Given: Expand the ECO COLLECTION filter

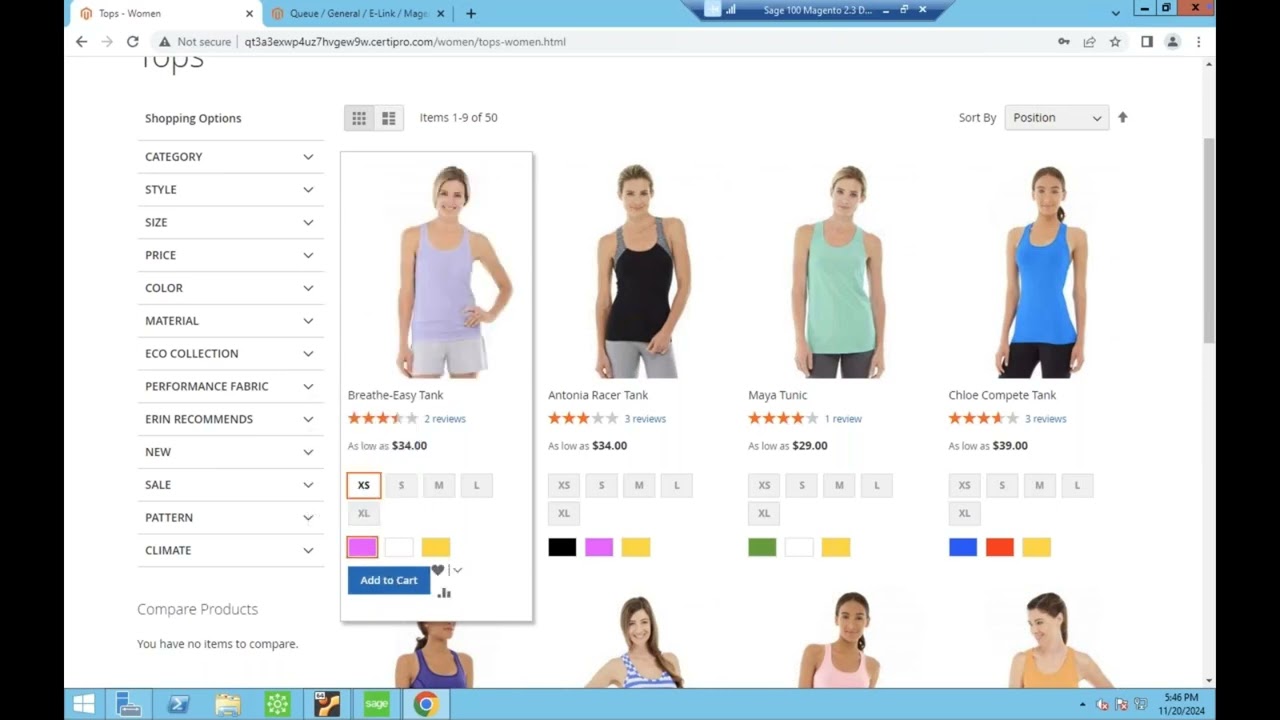Looking at the screenshot, I should tap(230, 354).
